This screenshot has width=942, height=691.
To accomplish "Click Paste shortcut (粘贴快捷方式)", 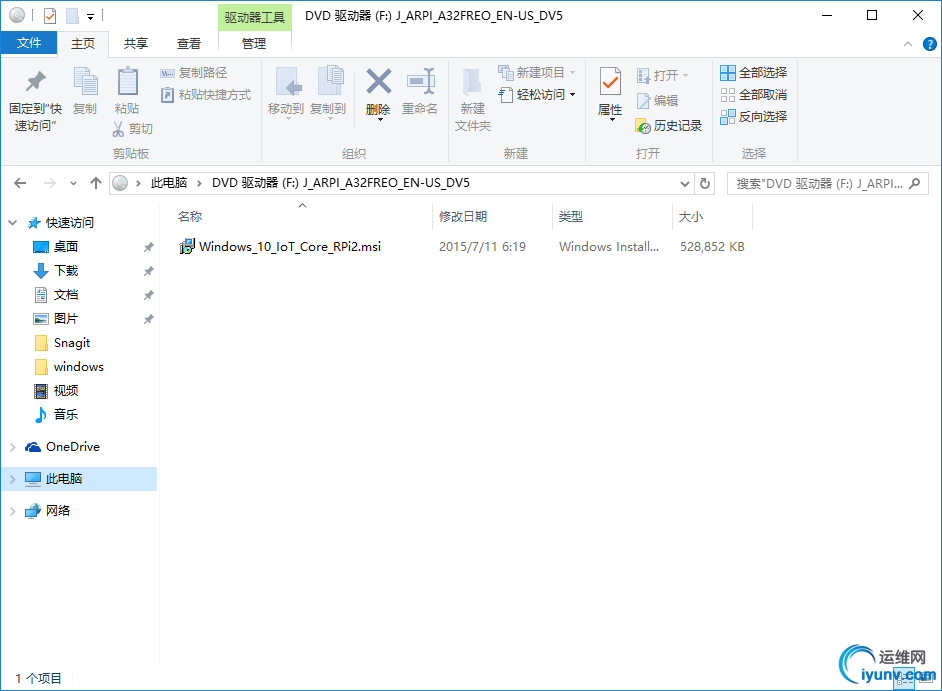I will coord(206,94).
